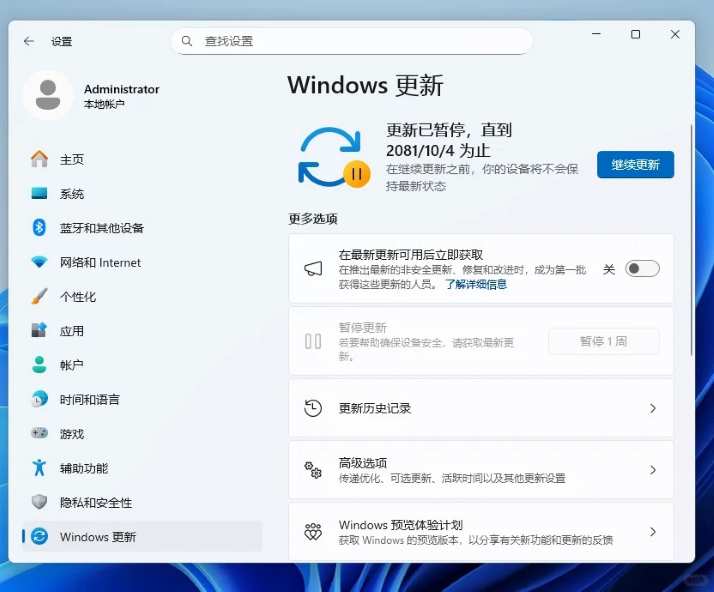Click the accessibility figure icon for 辅助功能
The height and width of the screenshot is (592, 714).
(x=39, y=468)
